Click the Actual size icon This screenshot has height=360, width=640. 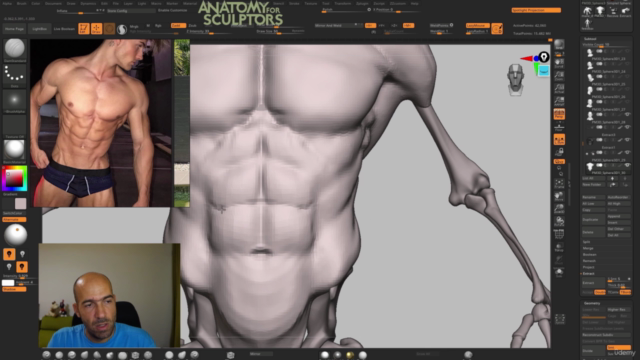point(559,89)
